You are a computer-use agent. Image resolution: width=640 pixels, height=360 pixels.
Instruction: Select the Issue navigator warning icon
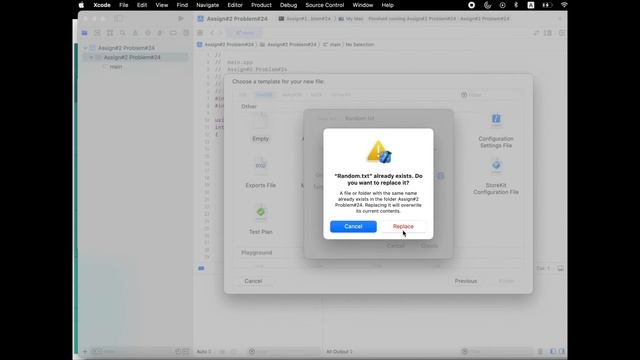[135, 33]
